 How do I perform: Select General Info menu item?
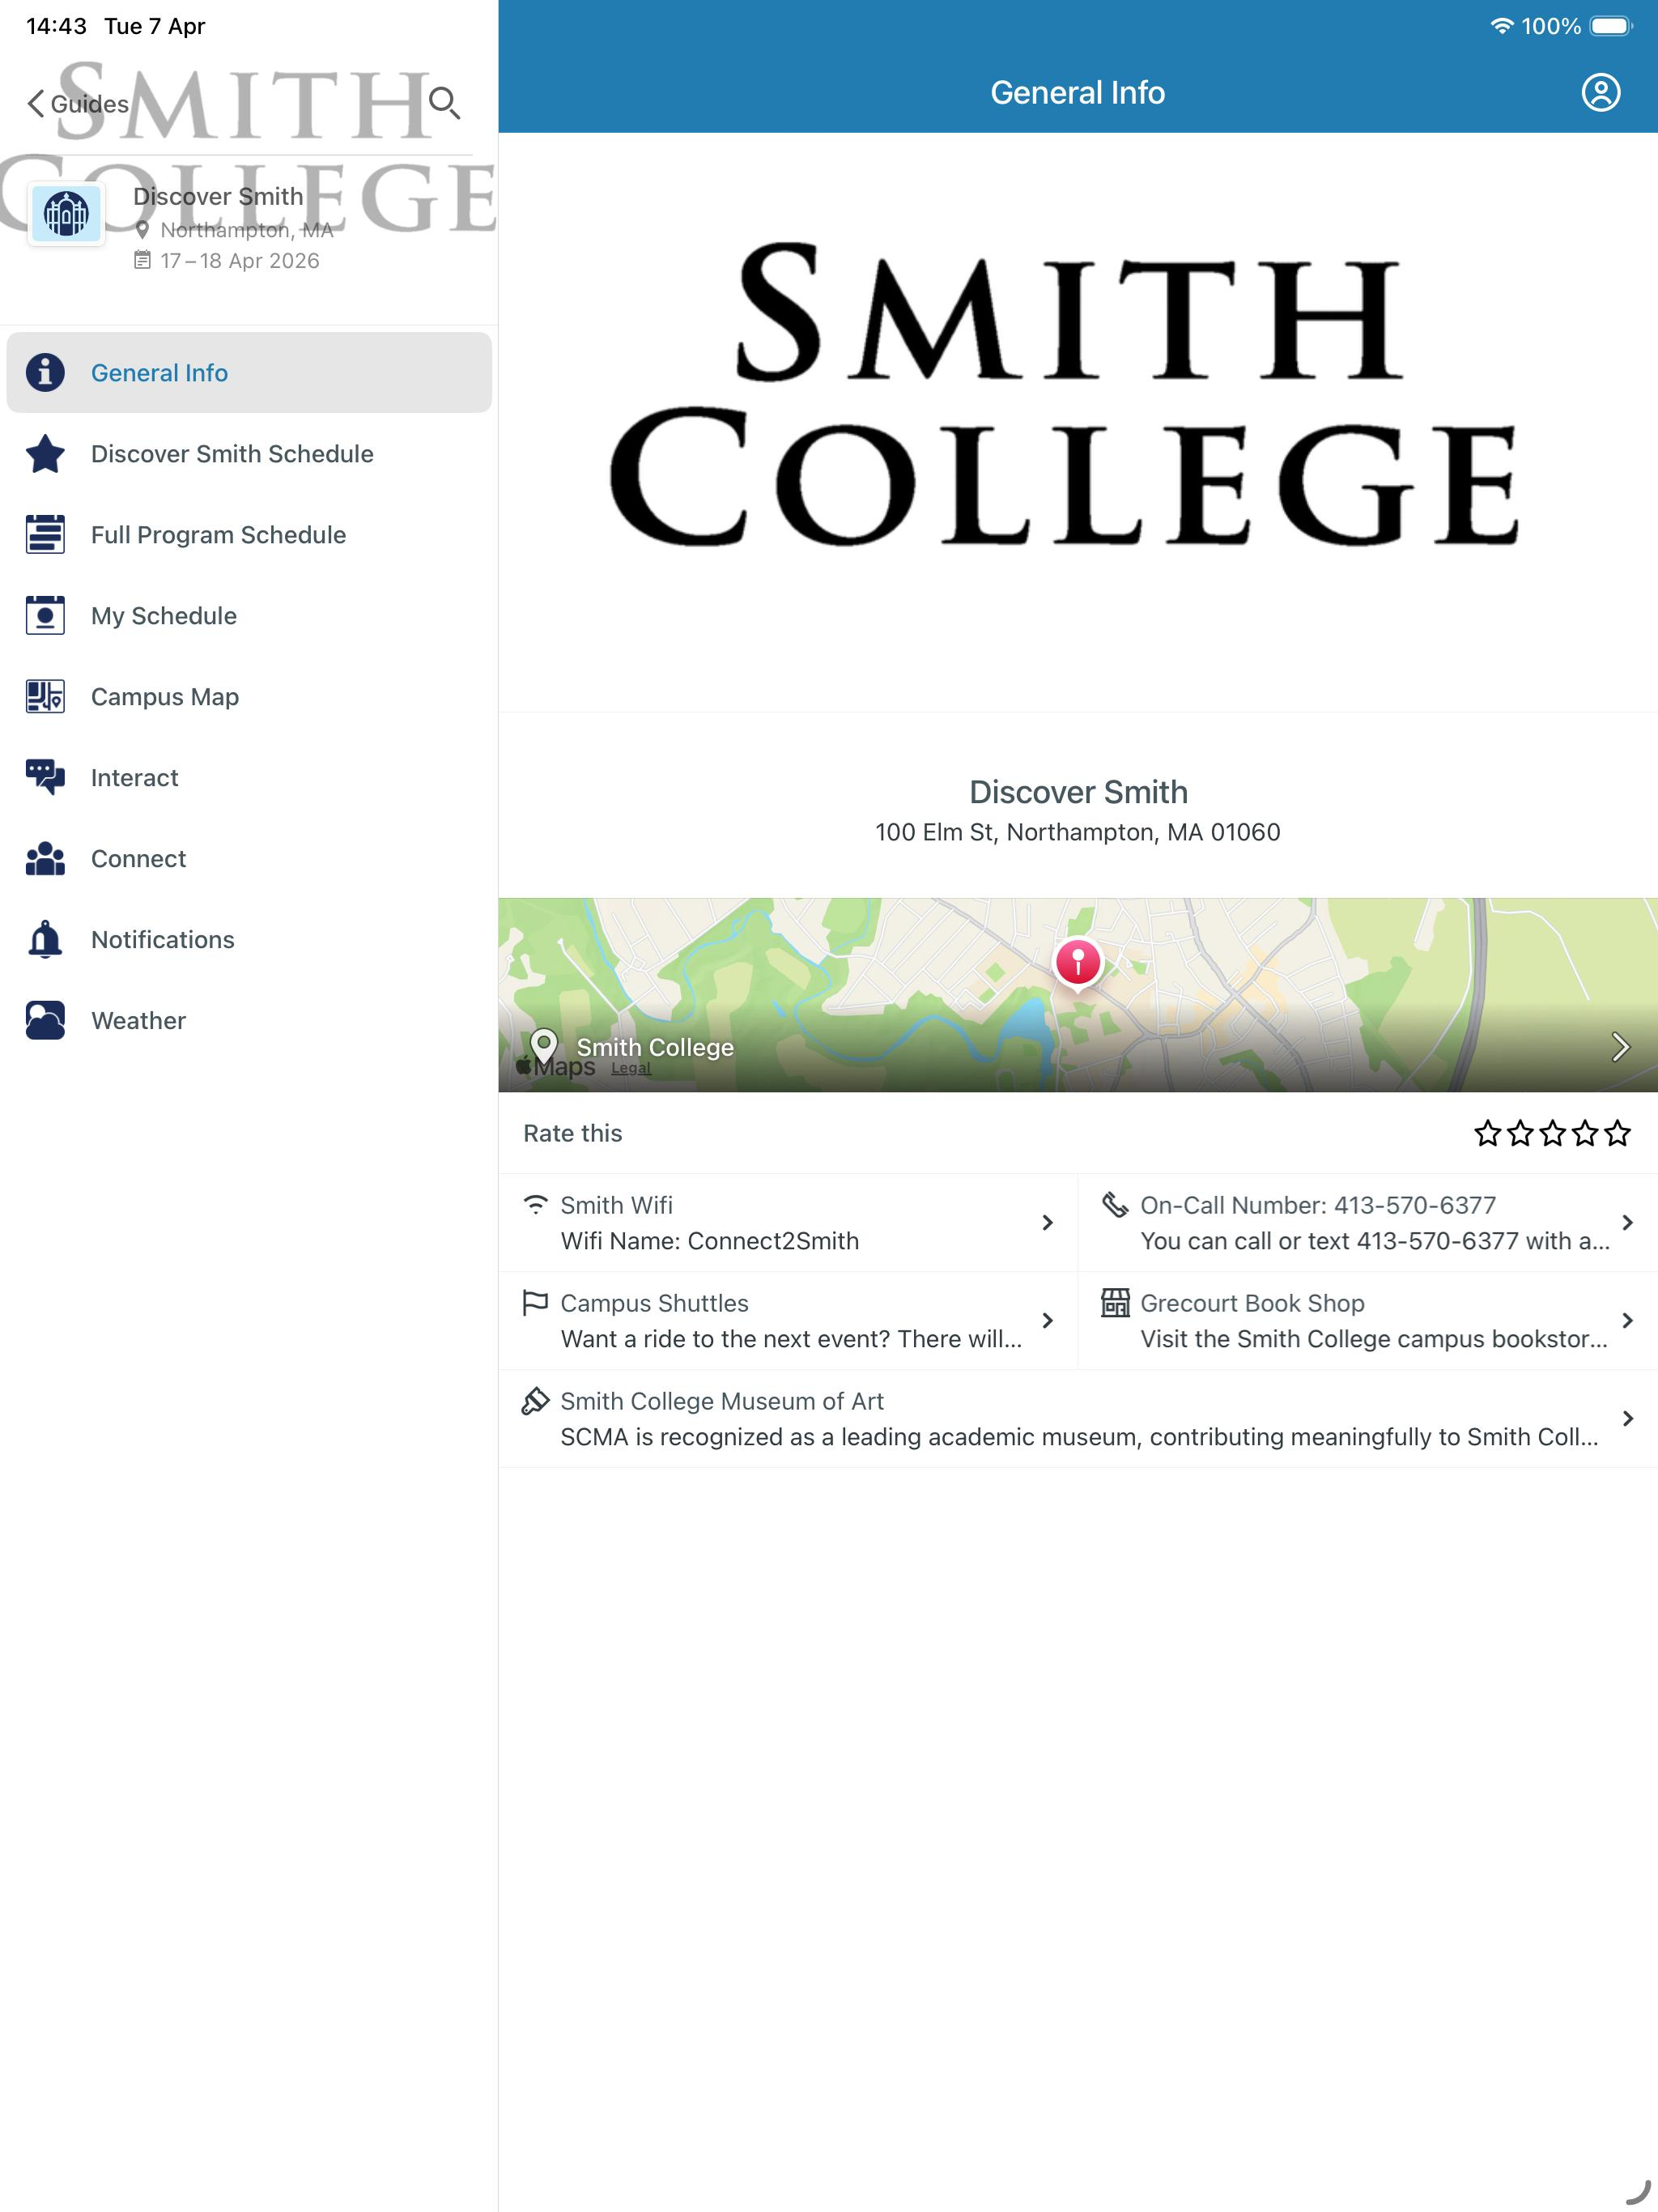pyautogui.click(x=249, y=372)
